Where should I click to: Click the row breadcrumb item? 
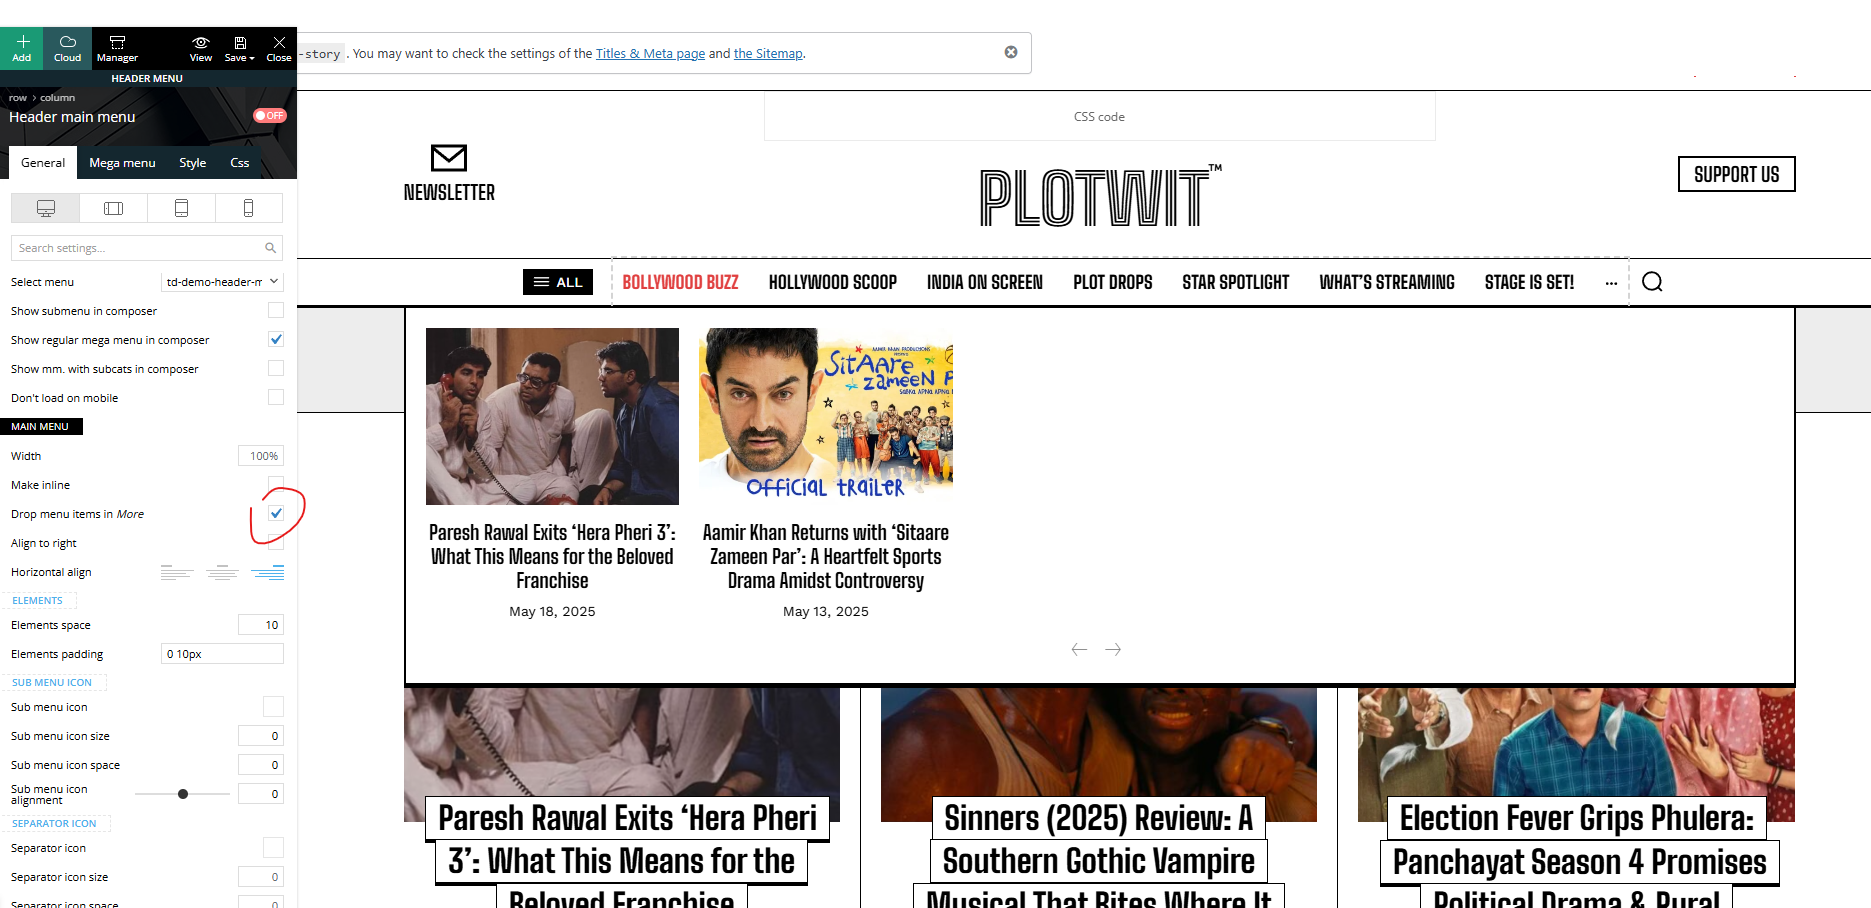(18, 98)
